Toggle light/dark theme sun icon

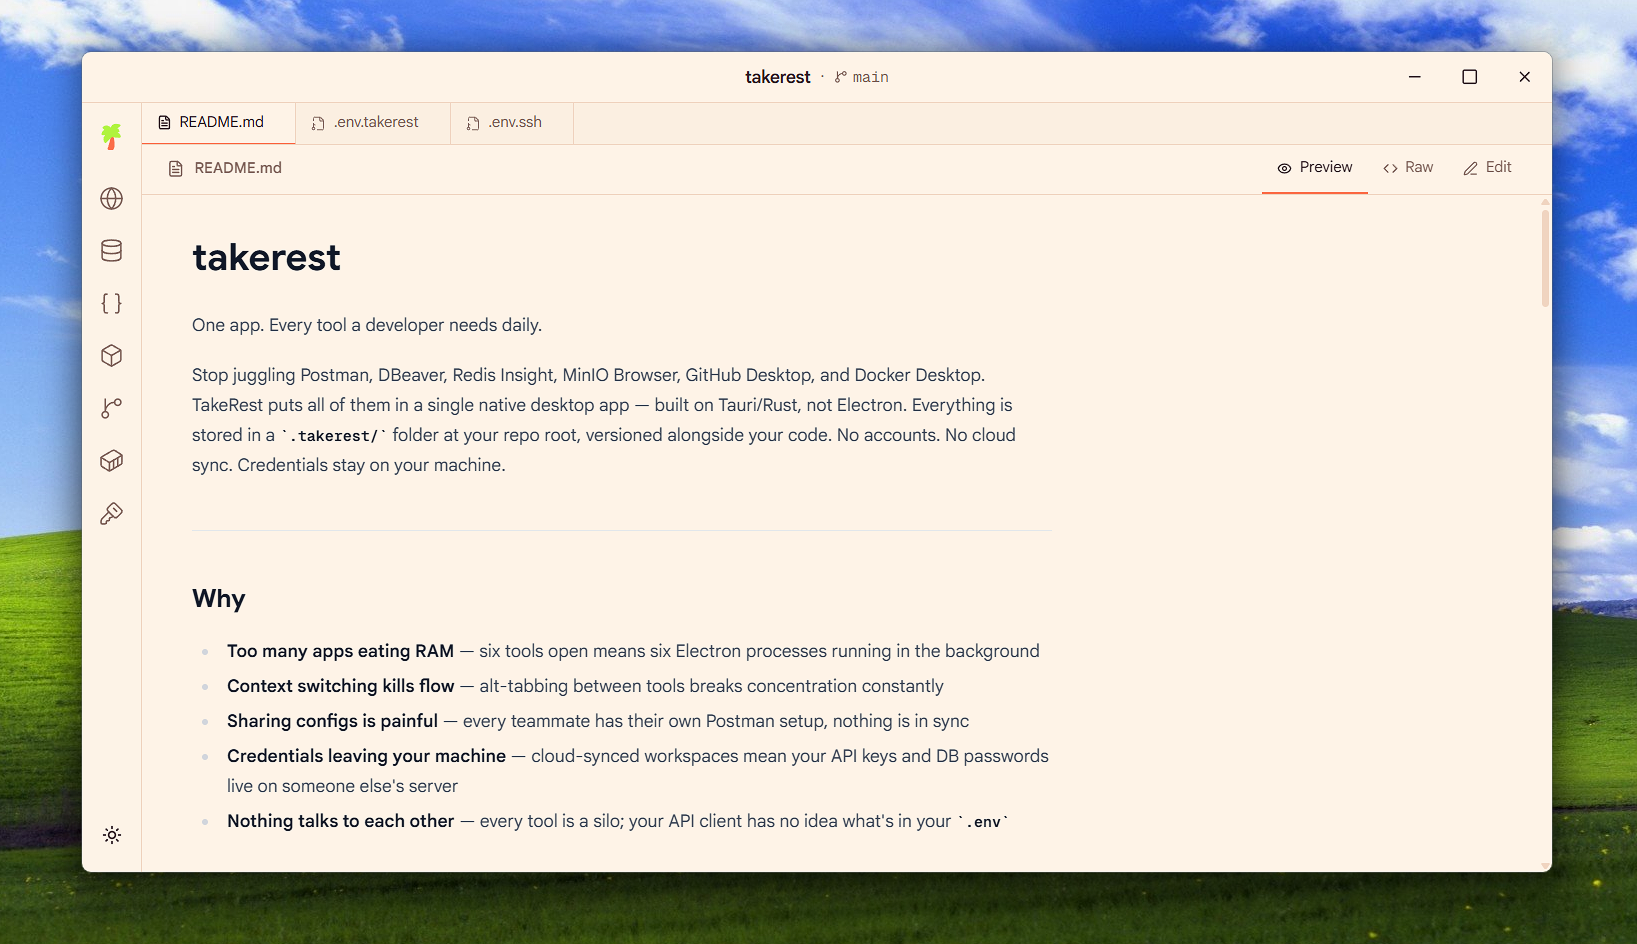click(112, 835)
